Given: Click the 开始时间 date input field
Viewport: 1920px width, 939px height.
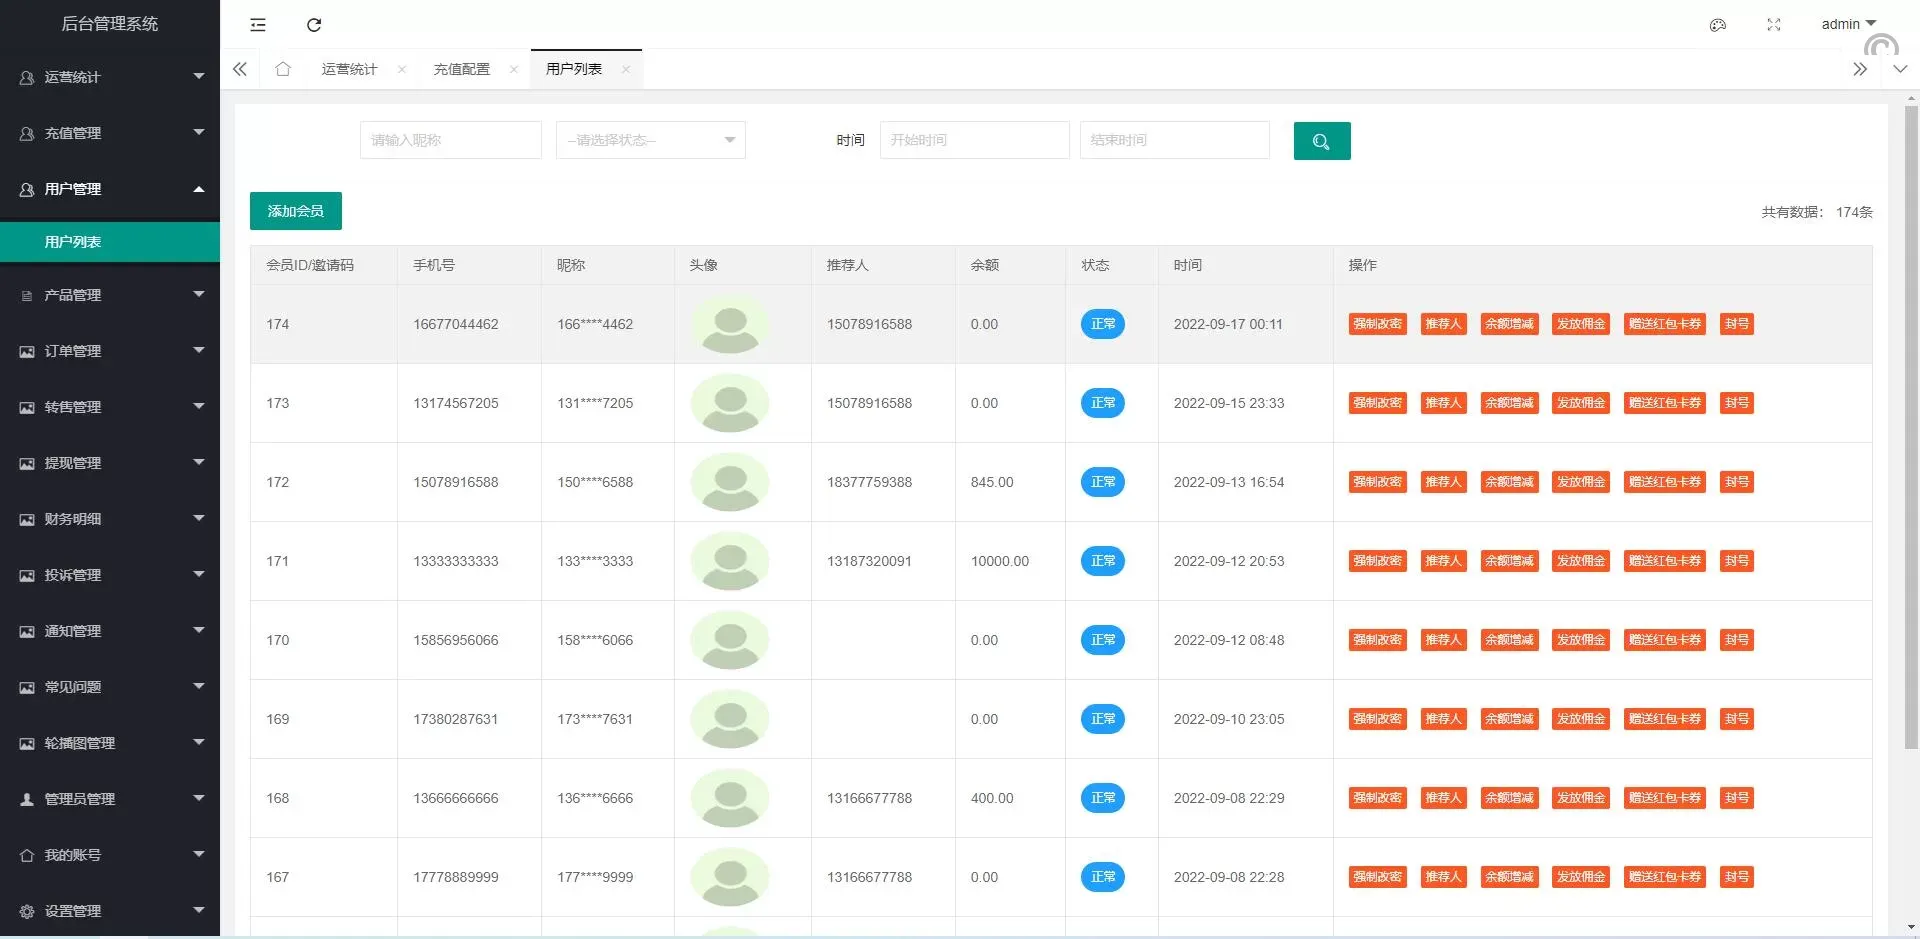Looking at the screenshot, I should (x=974, y=140).
